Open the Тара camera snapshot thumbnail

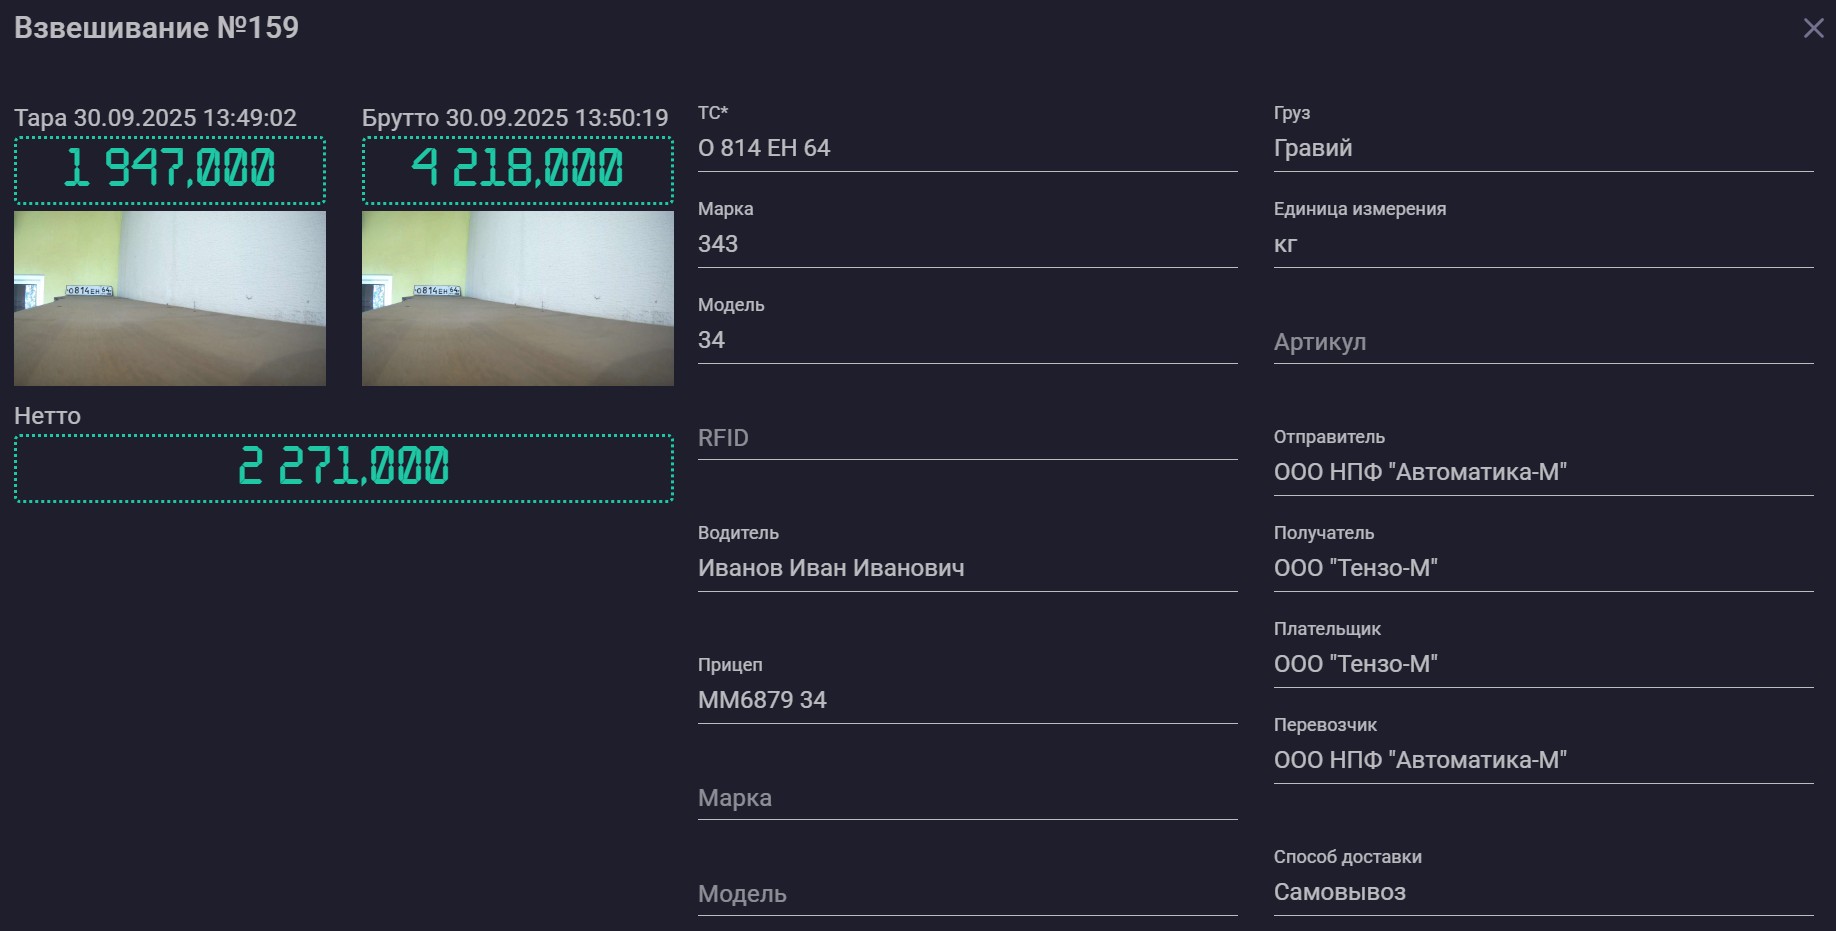tap(170, 298)
